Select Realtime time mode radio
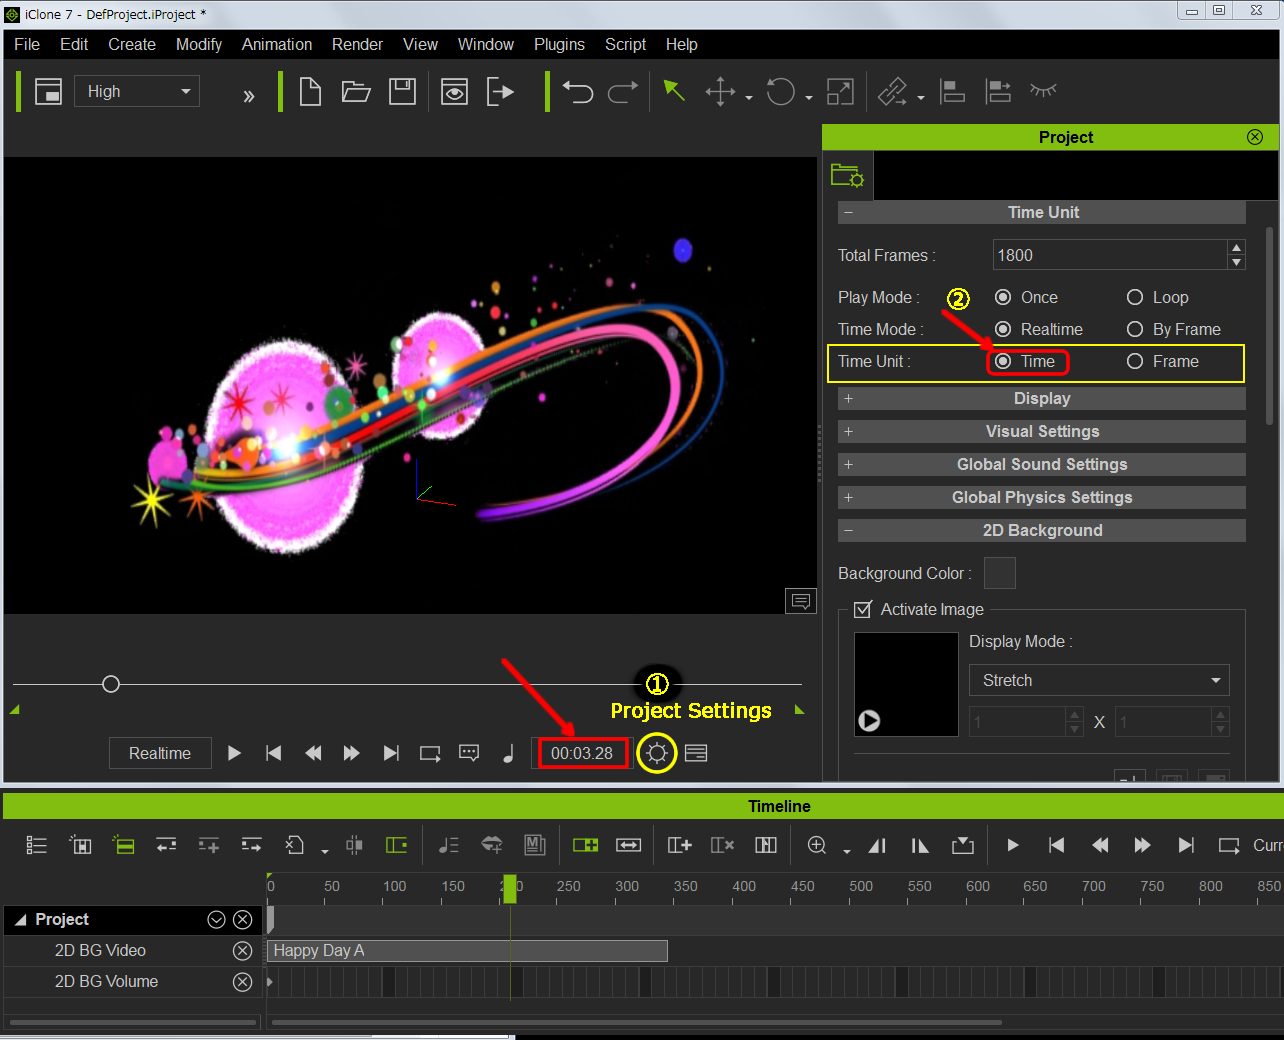1284x1040 pixels. point(1003,329)
